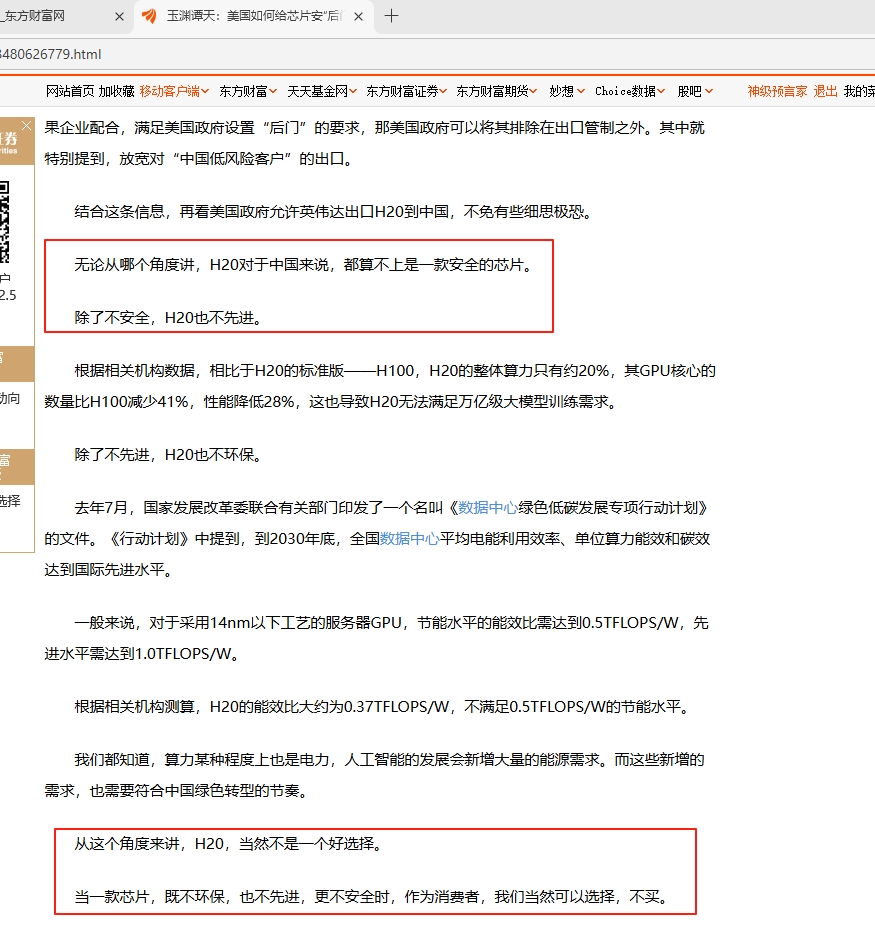Open the 妙想 dropdown menu
The image size is (875, 928).
point(567,91)
